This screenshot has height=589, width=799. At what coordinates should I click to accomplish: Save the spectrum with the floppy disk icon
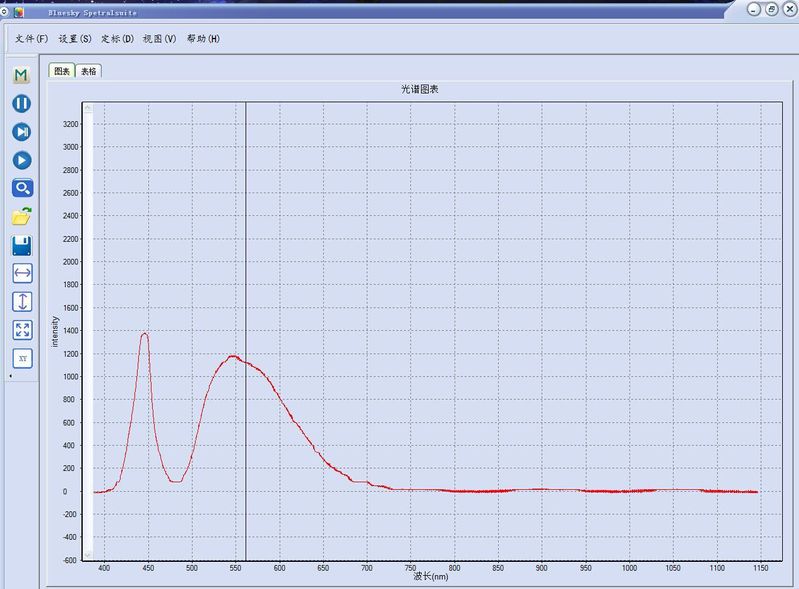coord(21,245)
